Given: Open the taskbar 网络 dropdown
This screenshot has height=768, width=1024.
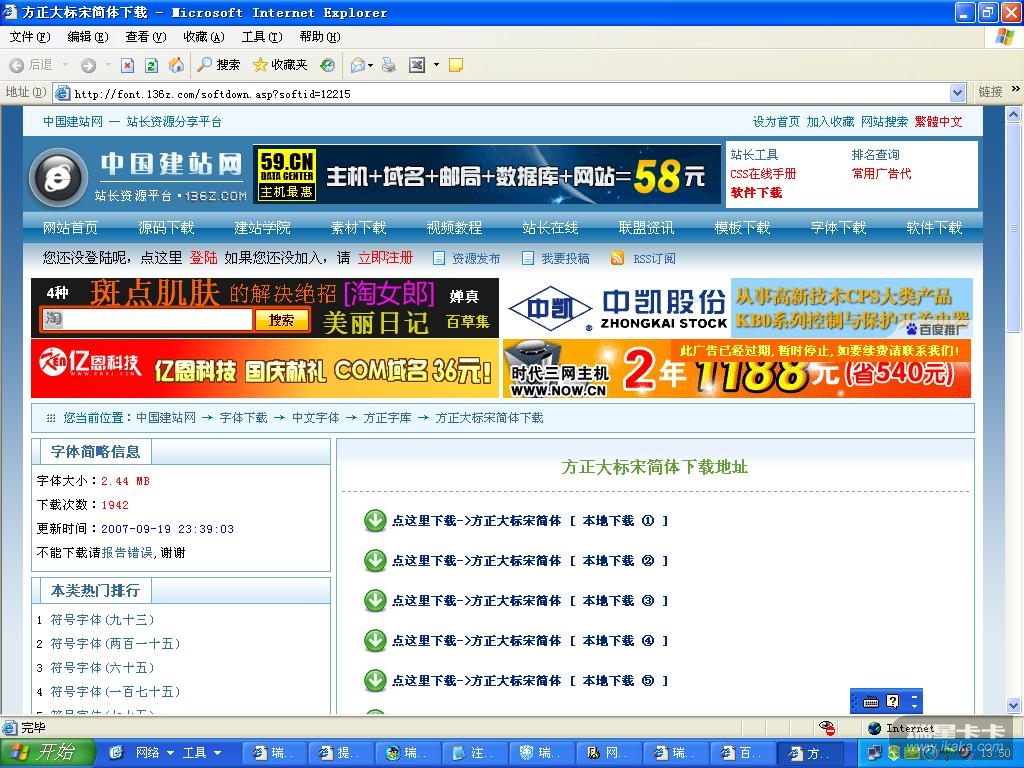Looking at the screenshot, I should [x=155, y=752].
